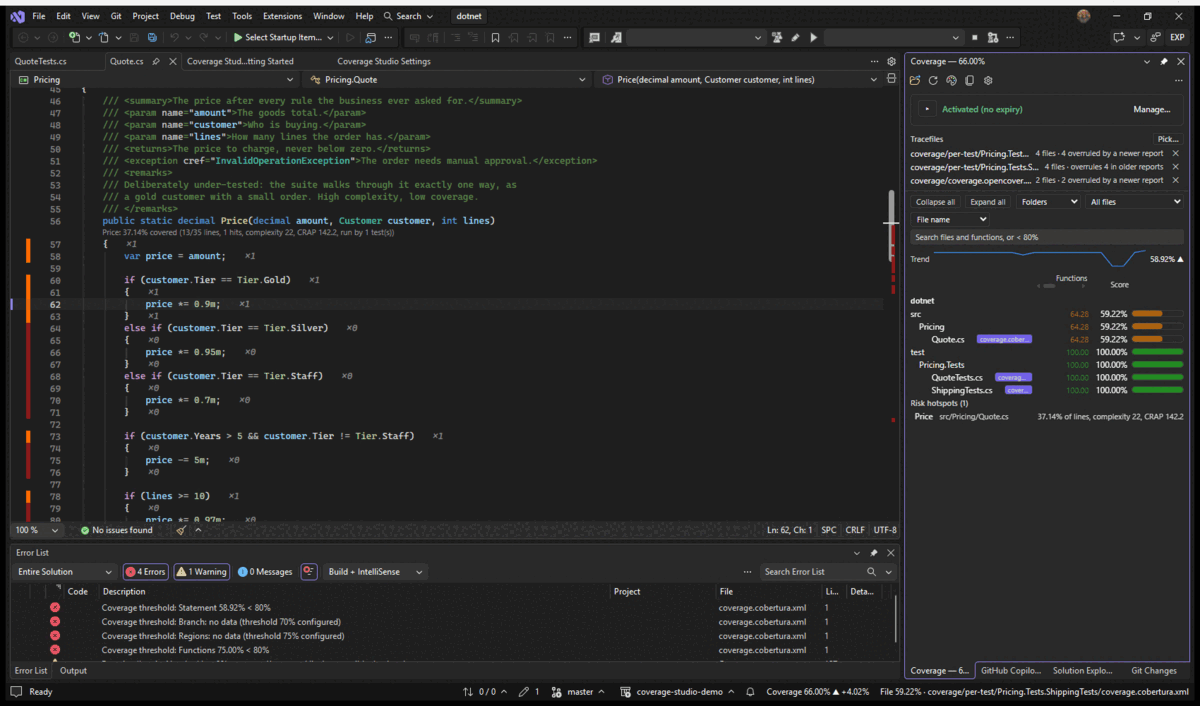Open the Pricing.Quote type dropdown
The height and width of the screenshot is (706, 1200).
click(448, 79)
